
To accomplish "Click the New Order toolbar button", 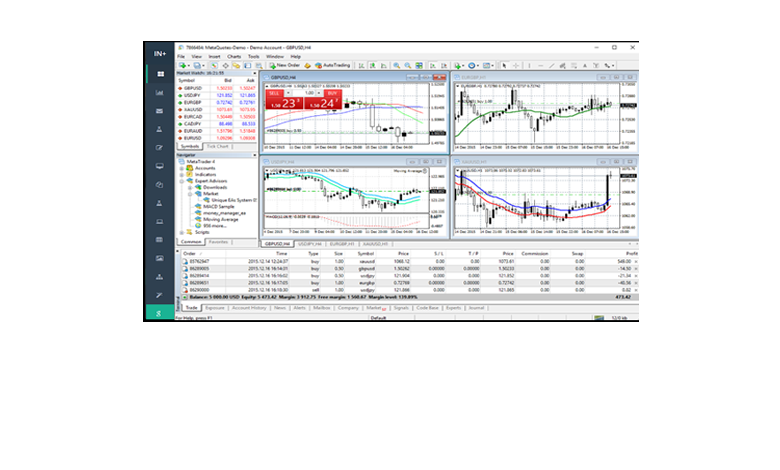I will tap(285, 65).
